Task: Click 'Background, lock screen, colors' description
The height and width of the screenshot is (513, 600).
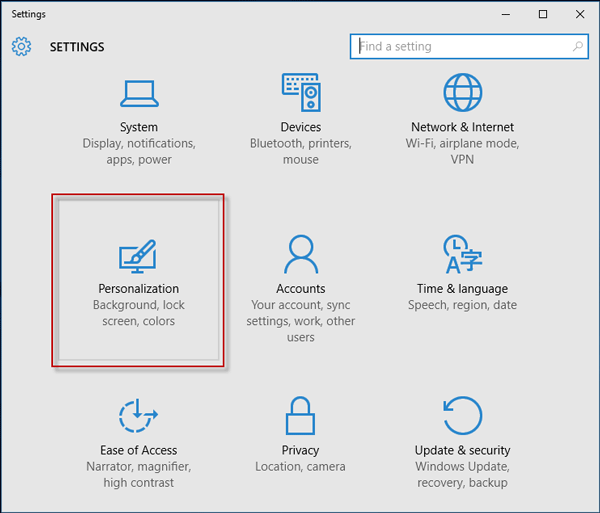Action: click(x=139, y=313)
